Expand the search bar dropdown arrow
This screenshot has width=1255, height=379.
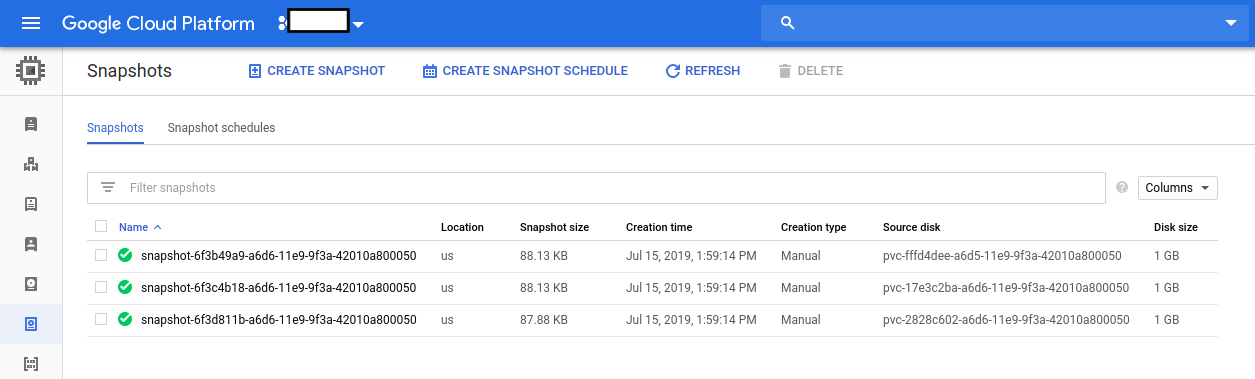click(x=1231, y=23)
